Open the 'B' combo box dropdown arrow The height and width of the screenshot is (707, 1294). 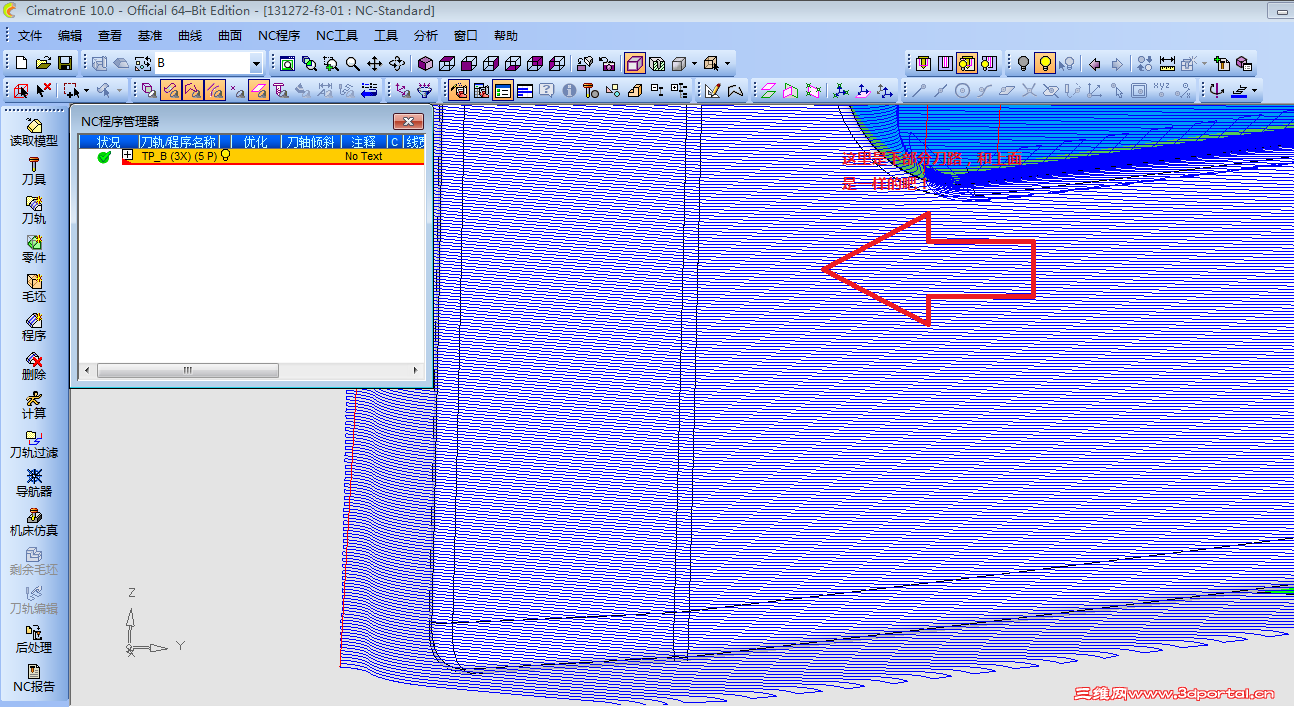(256, 63)
